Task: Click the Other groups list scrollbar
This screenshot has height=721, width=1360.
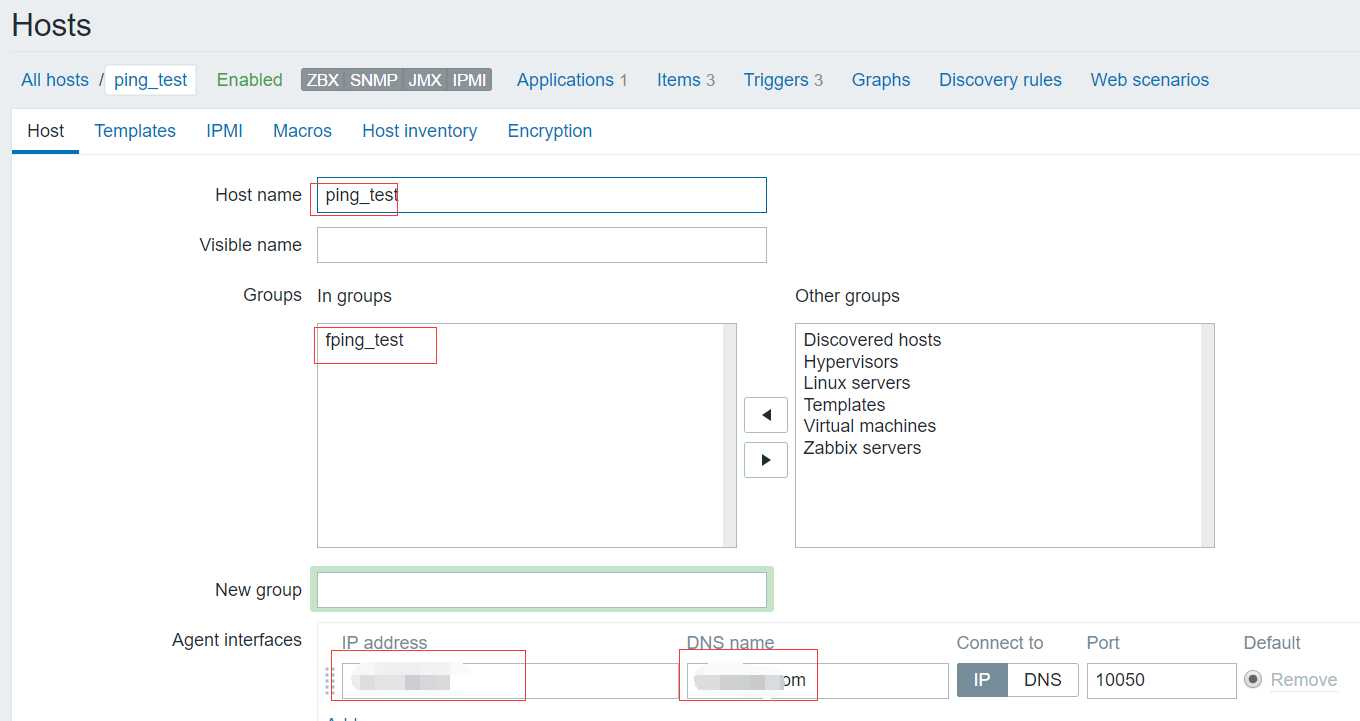Action: 1208,435
